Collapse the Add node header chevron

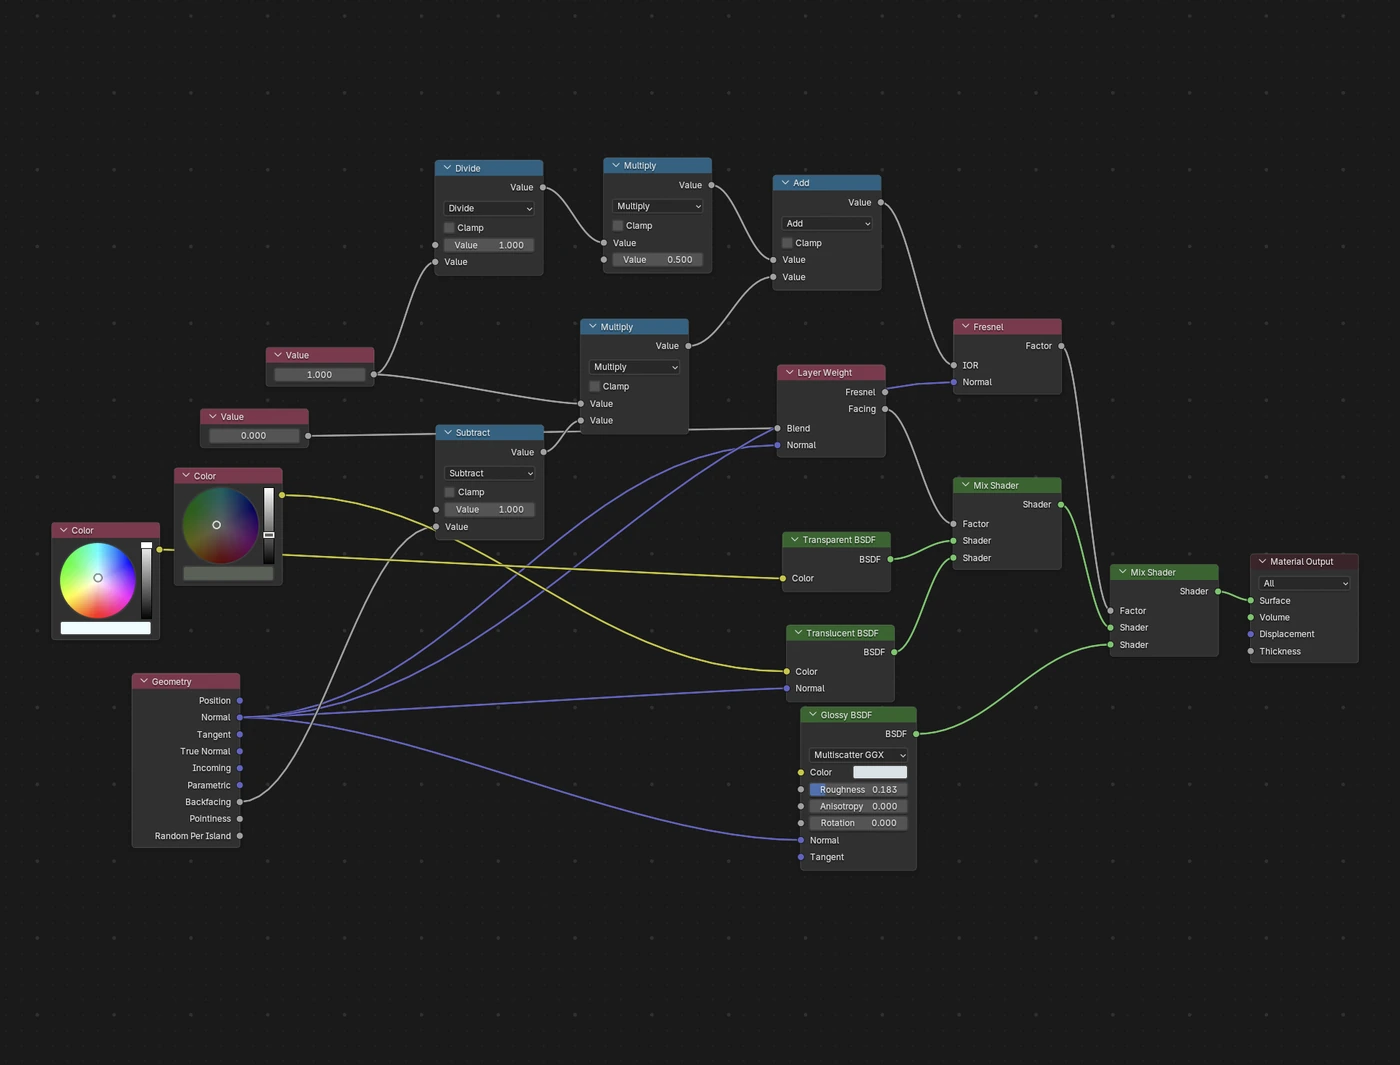point(785,183)
